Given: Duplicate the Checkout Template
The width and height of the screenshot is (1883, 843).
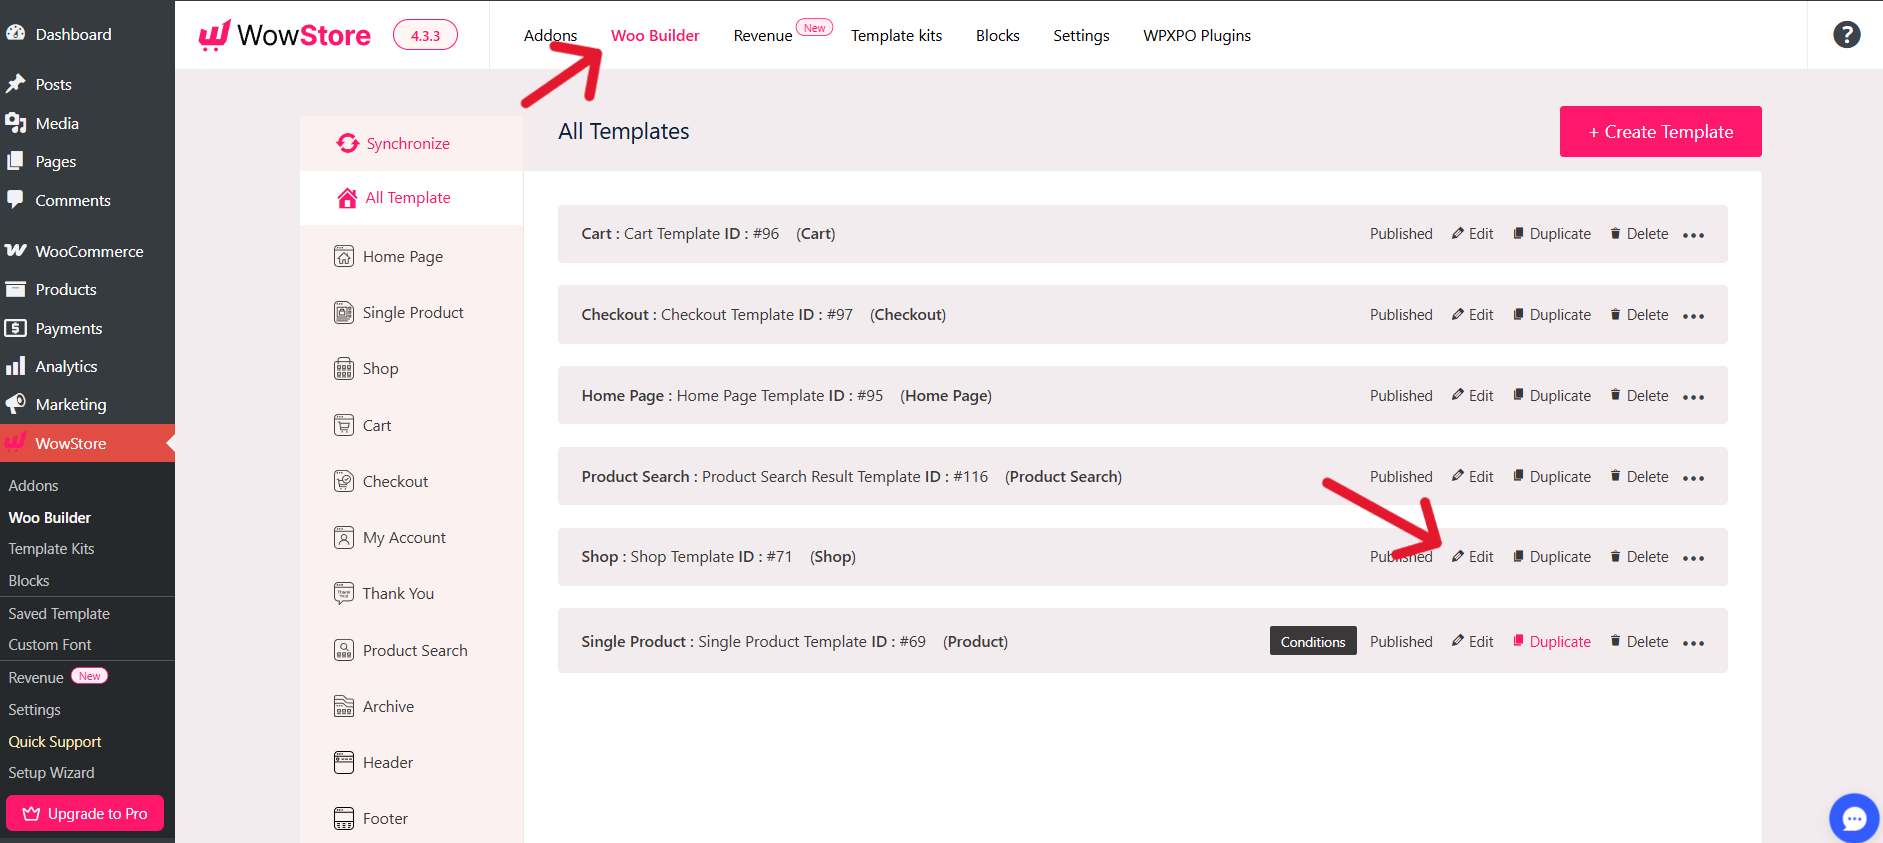Looking at the screenshot, I should pyautogui.click(x=1551, y=315).
